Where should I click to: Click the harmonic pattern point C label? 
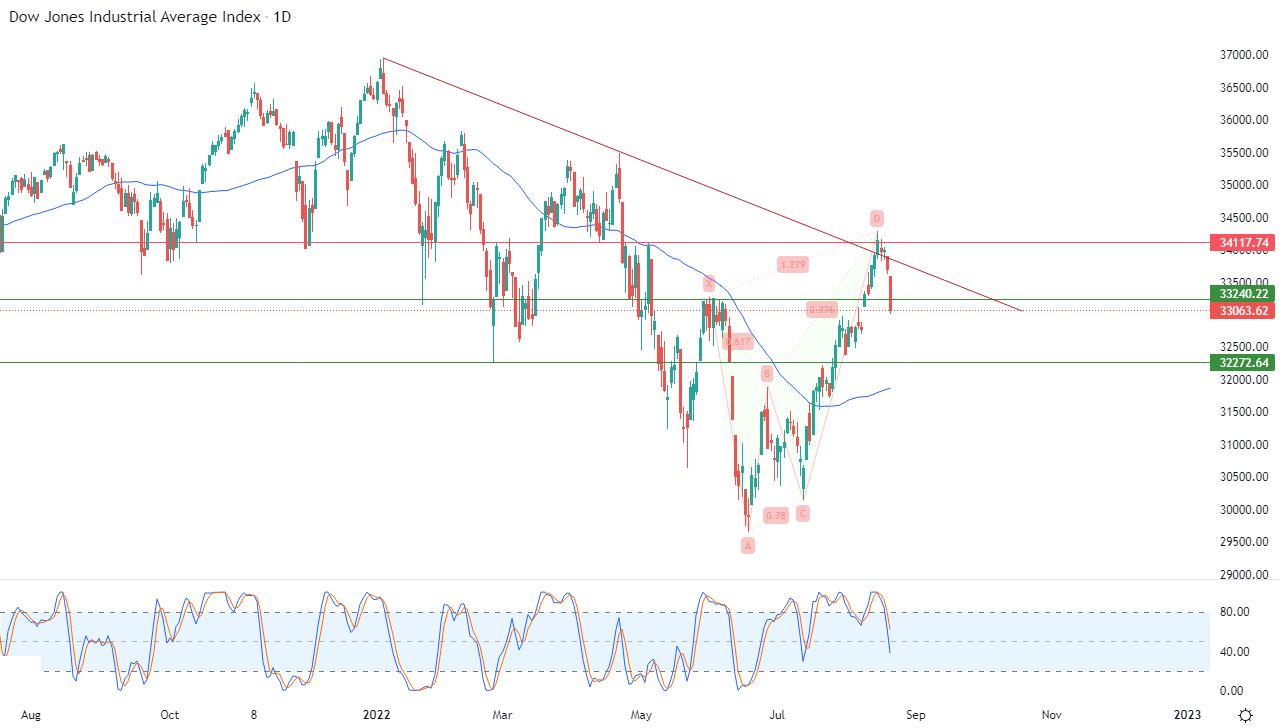coord(802,513)
